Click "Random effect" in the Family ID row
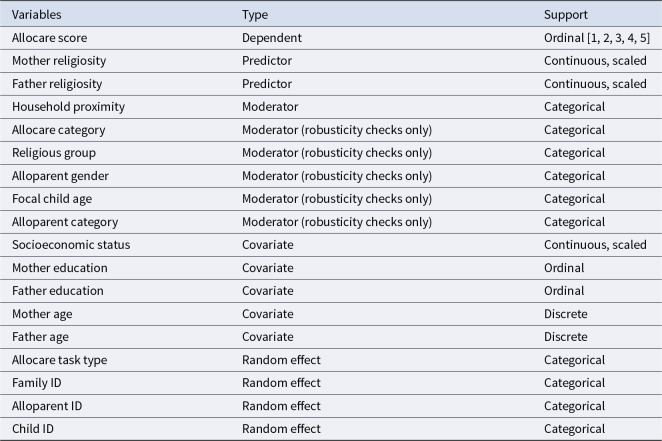 pos(281,383)
